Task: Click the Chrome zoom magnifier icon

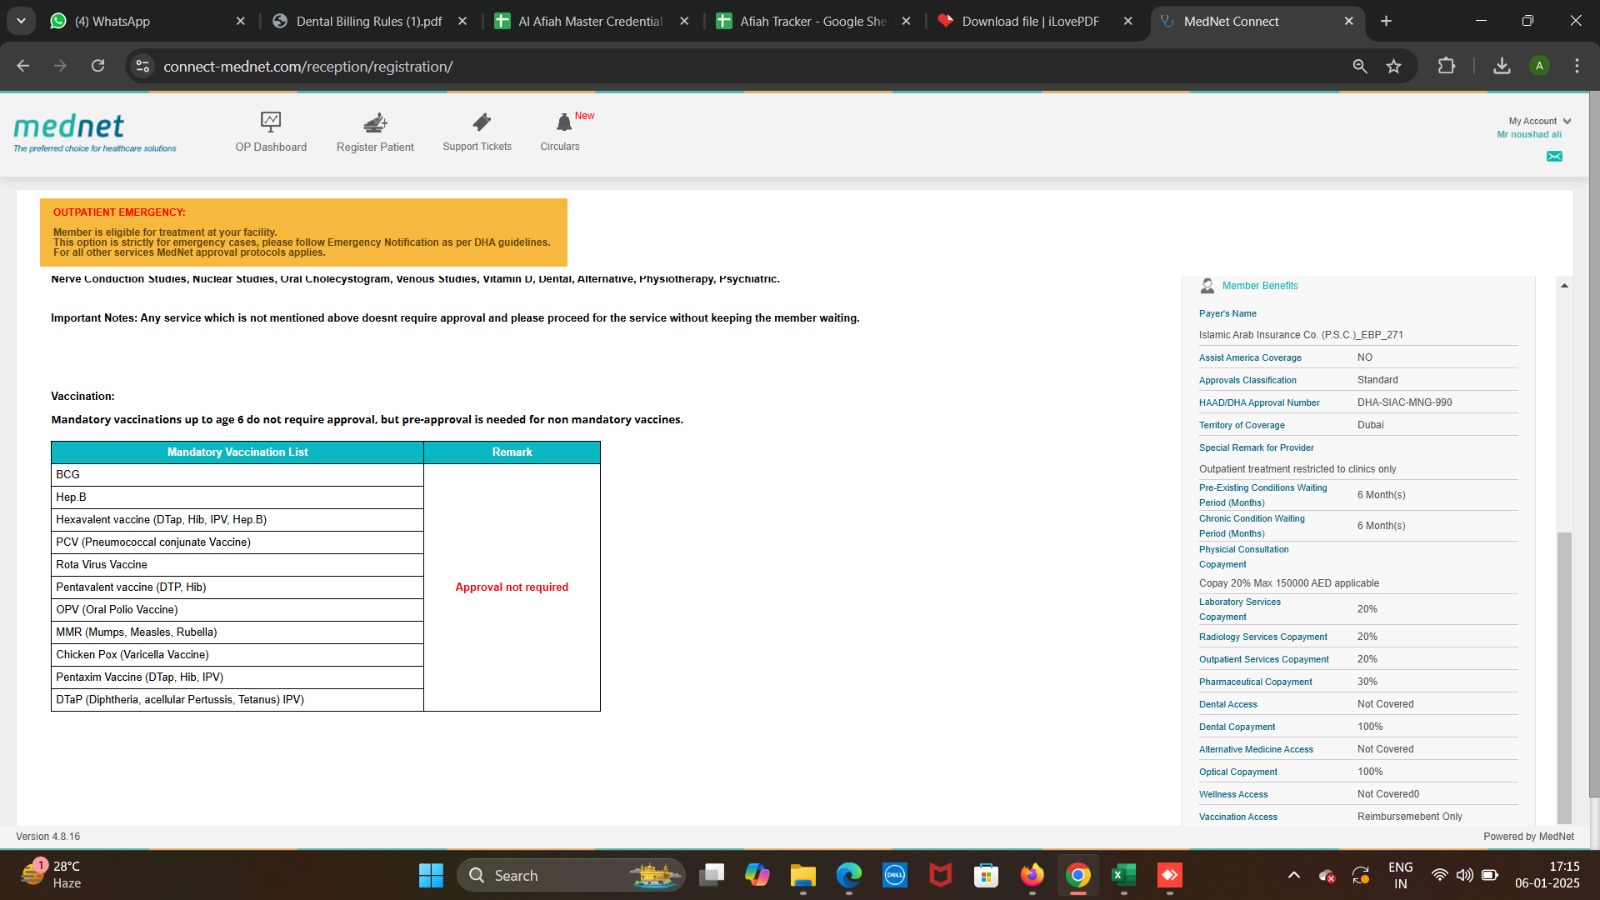Action: point(1360,66)
